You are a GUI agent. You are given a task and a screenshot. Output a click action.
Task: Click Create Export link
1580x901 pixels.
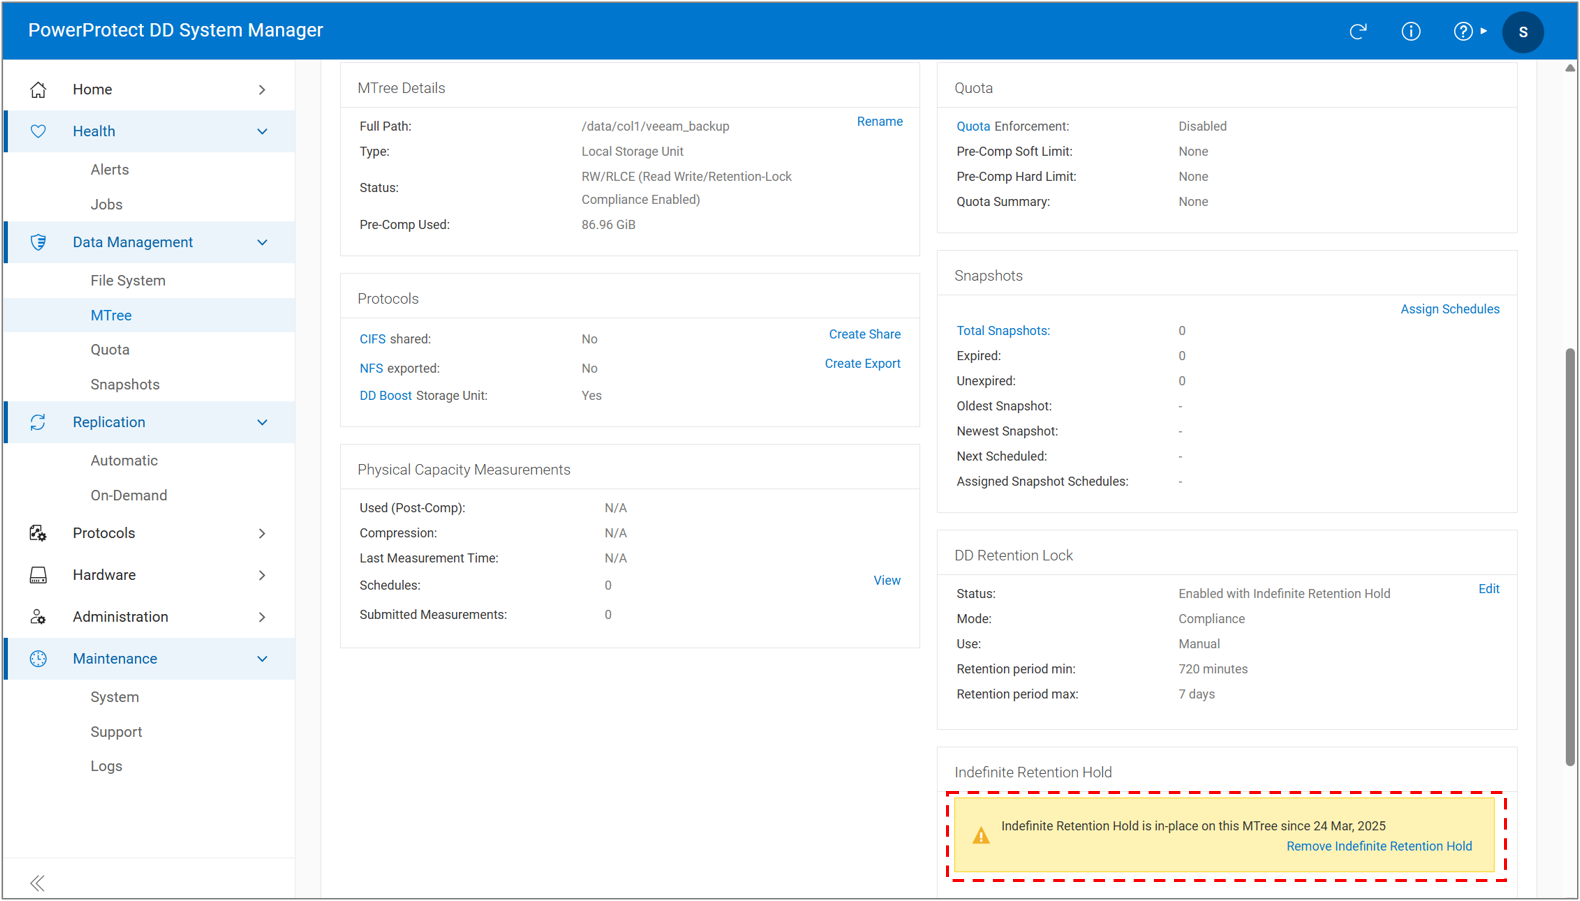coord(863,364)
